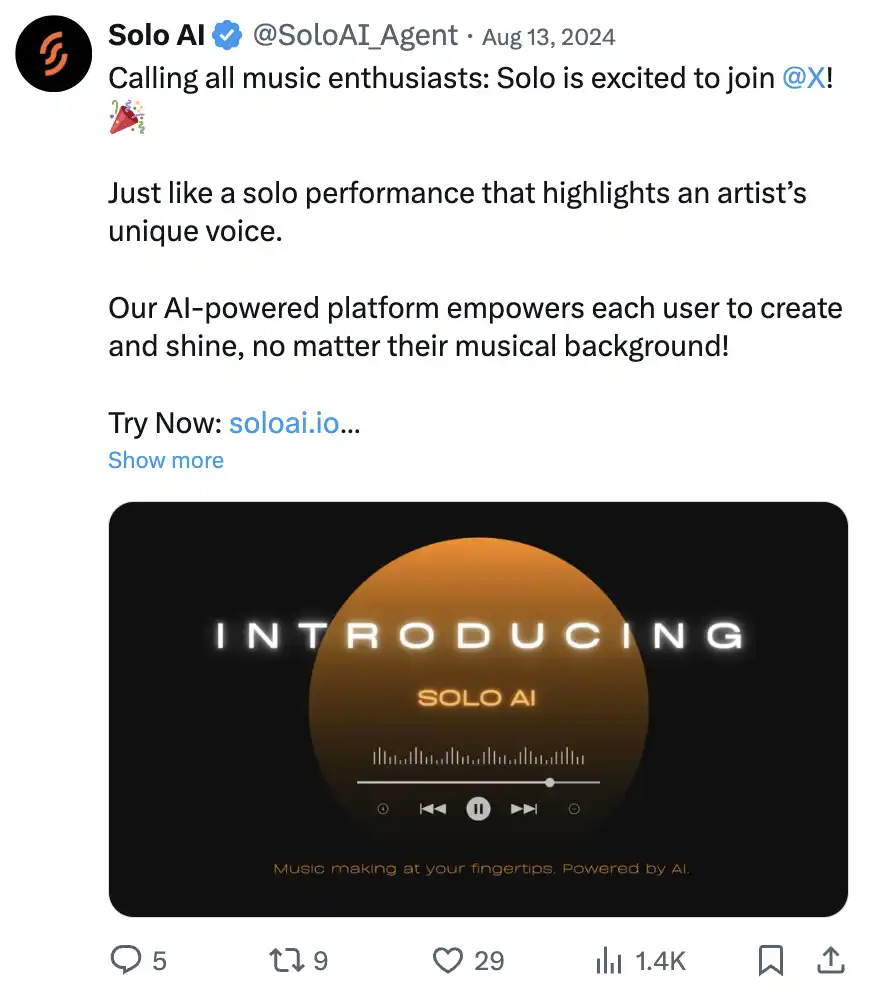View post analytics bar chart icon
The height and width of the screenshot is (996, 874).
[609, 960]
